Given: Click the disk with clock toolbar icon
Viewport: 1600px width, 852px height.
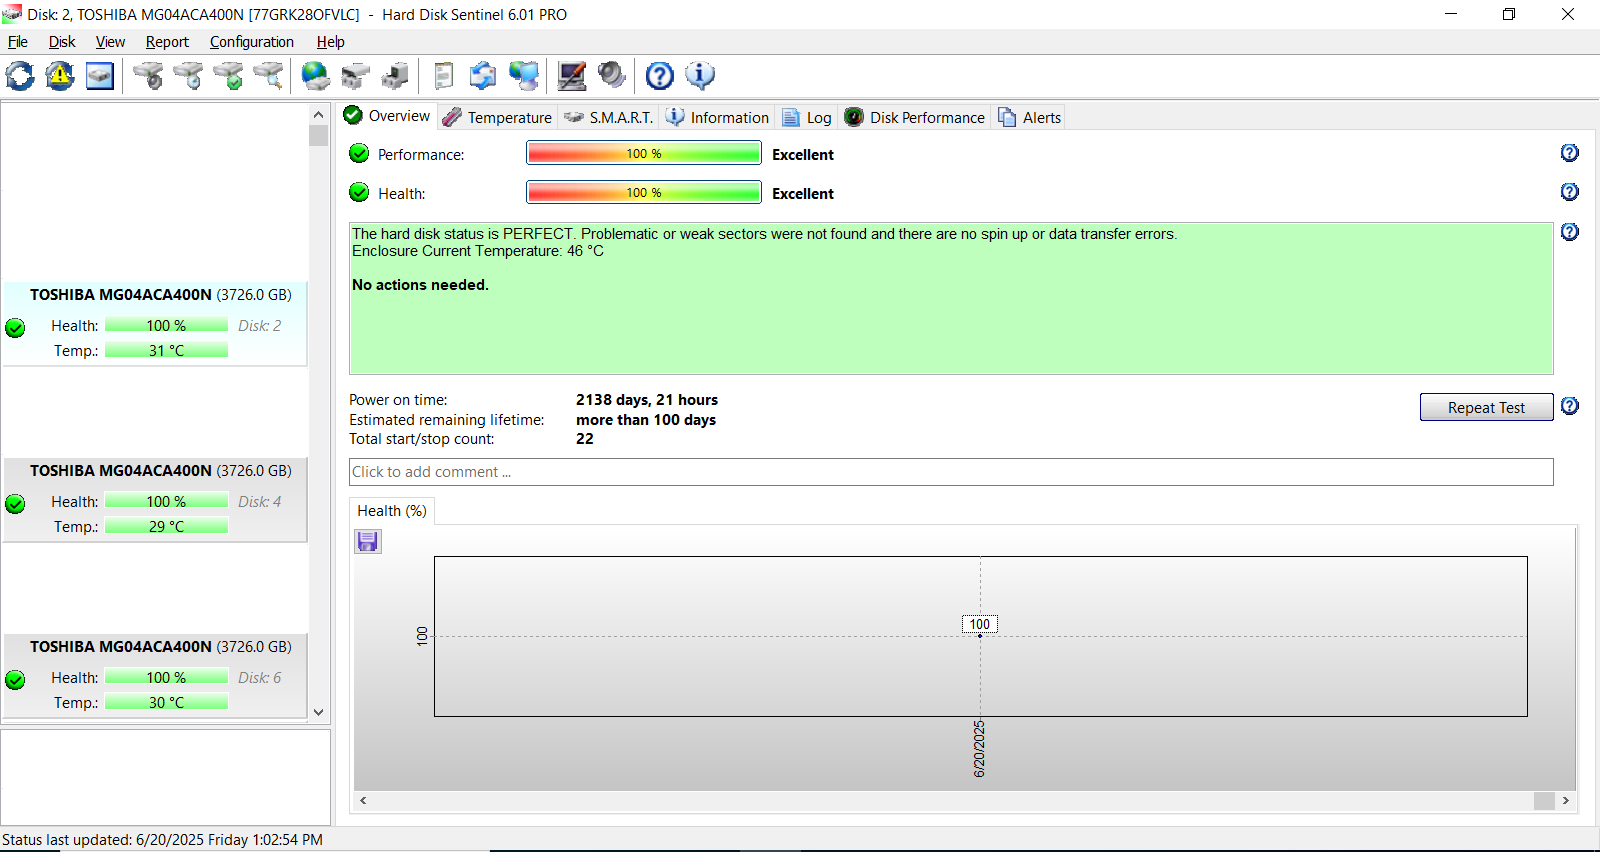Looking at the screenshot, I should click(x=188, y=76).
